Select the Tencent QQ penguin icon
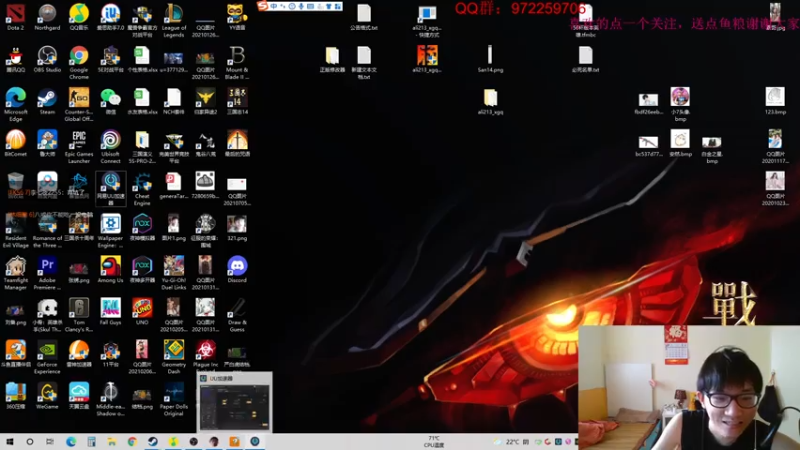This screenshot has height=450, width=800. coord(15,59)
